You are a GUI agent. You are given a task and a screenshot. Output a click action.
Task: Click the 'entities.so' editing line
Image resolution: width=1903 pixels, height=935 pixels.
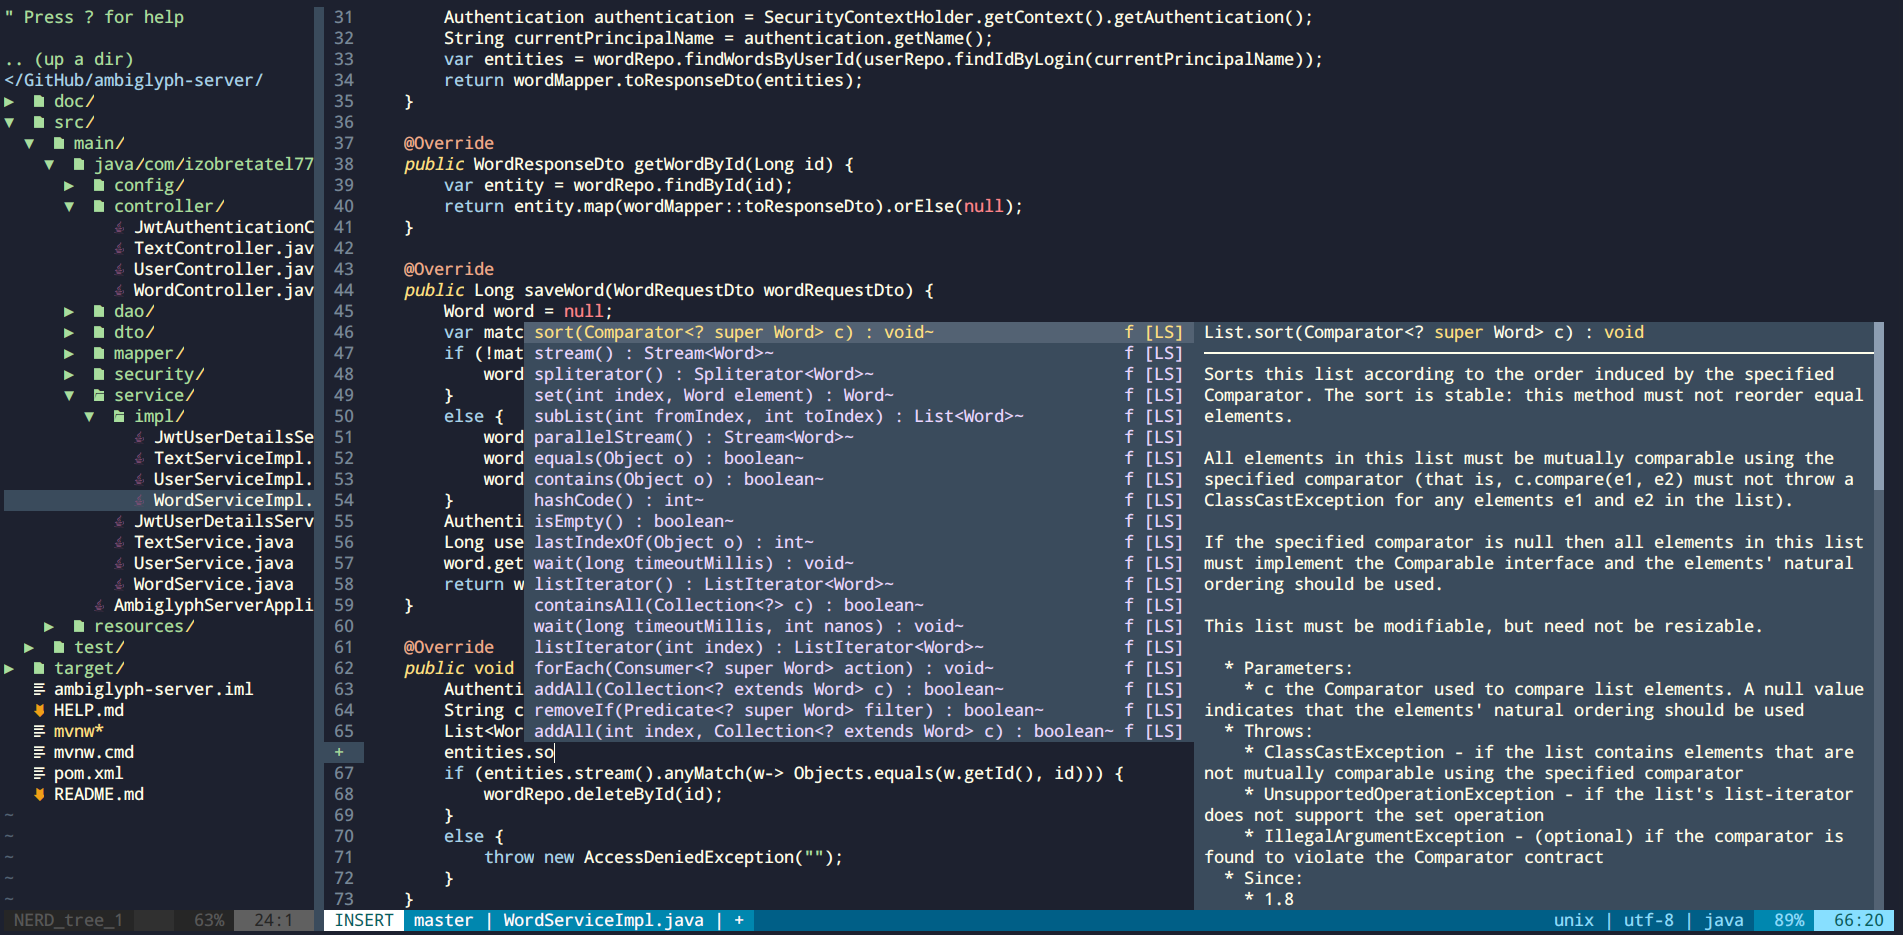click(498, 752)
